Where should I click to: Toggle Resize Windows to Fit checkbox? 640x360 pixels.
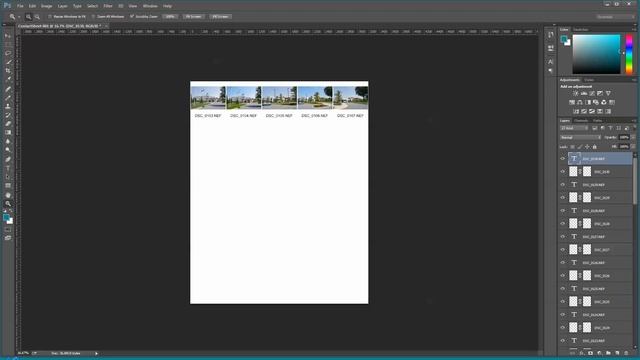pyautogui.click(x=50, y=17)
